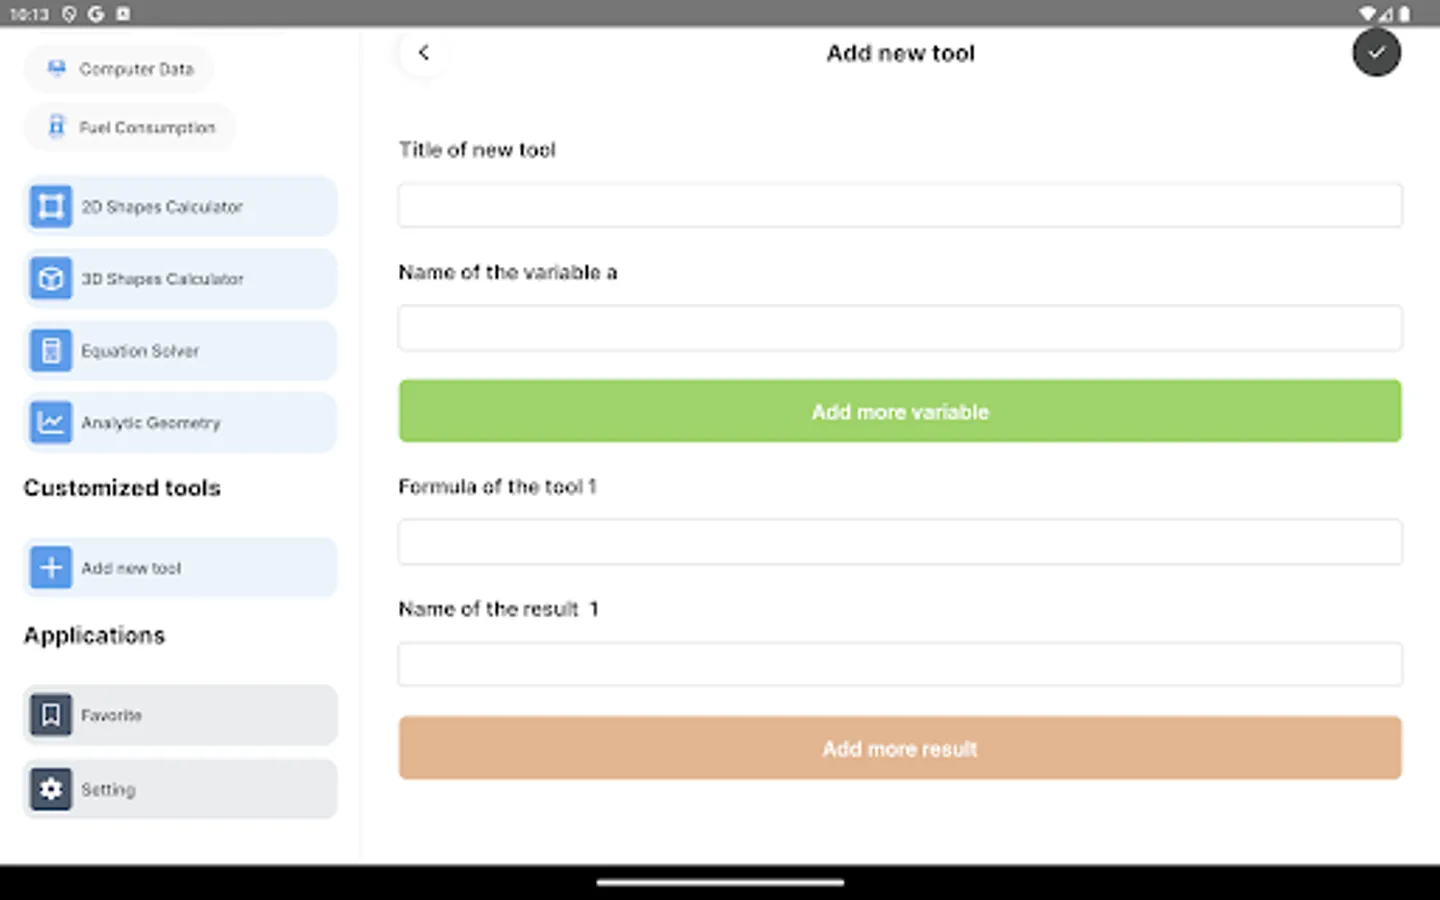The height and width of the screenshot is (900, 1440).
Task: Tap the Google G icon in the status bar
Action: coord(95,14)
